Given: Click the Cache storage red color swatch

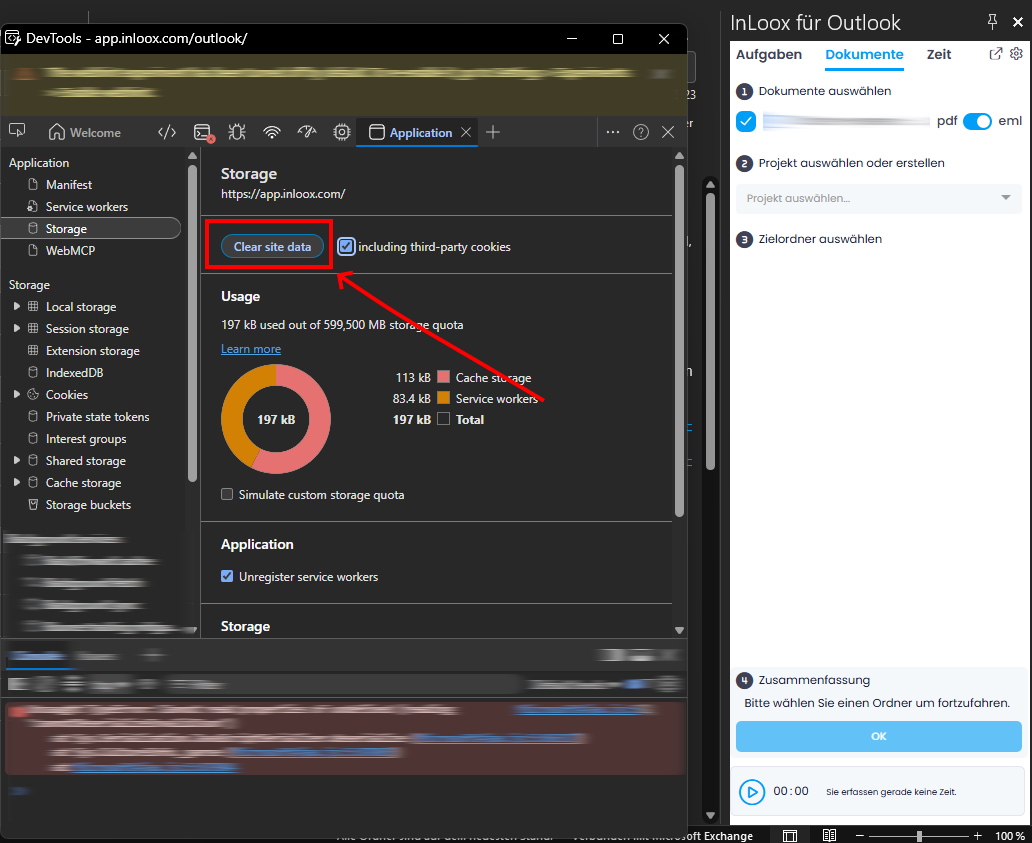Looking at the screenshot, I should pyautogui.click(x=444, y=377).
